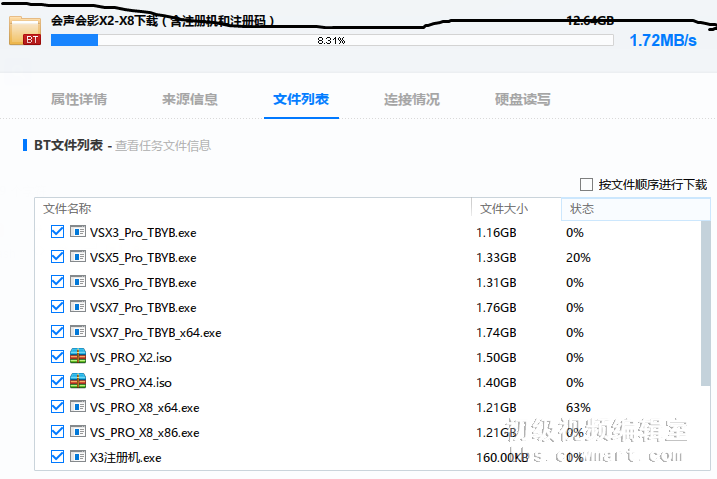Select file name VSX7_Pro_TBYB_x64.exe
The width and height of the screenshot is (717, 479).
click(x=155, y=333)
